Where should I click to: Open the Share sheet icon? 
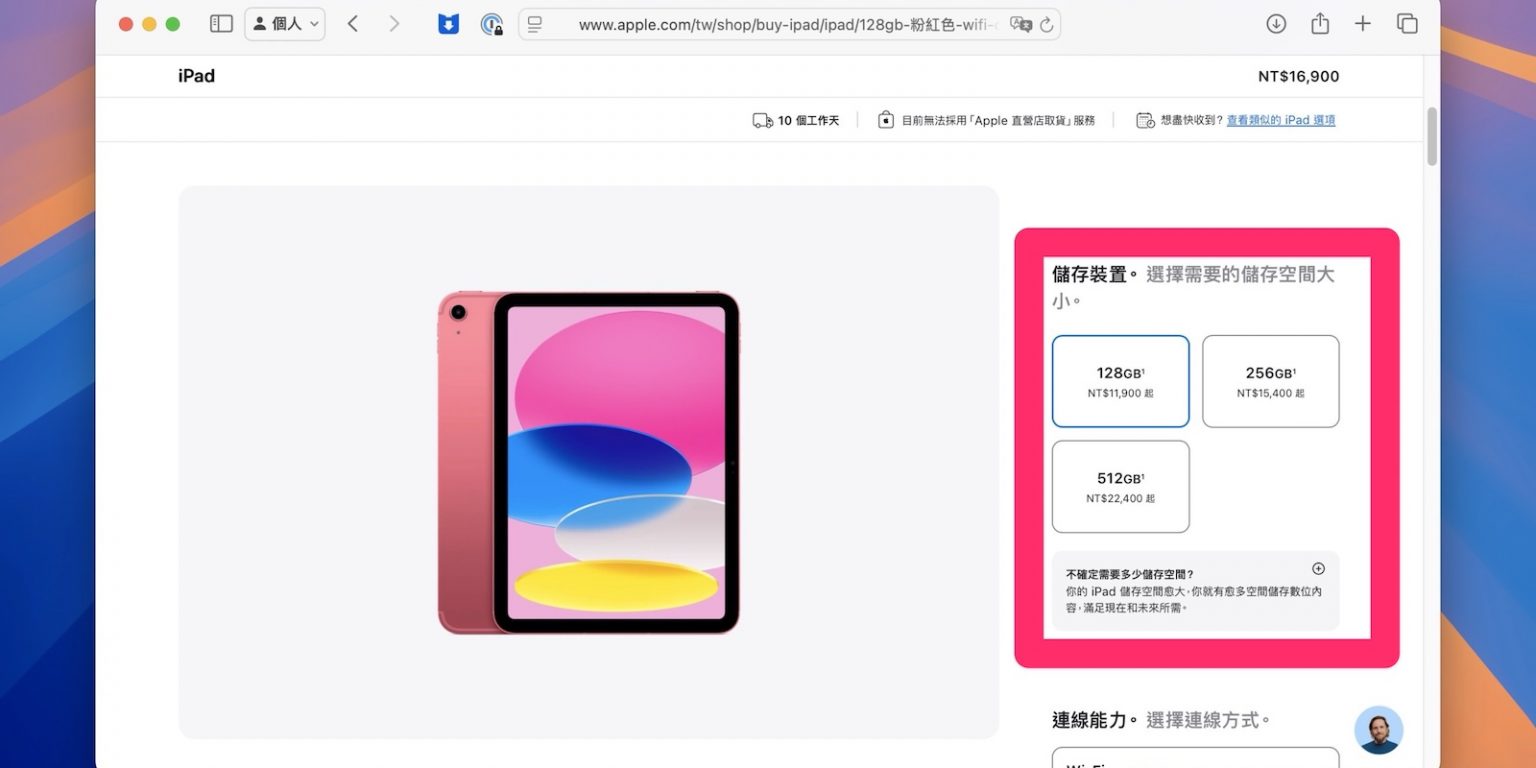pyautogui.click(x=1320, y=24)
